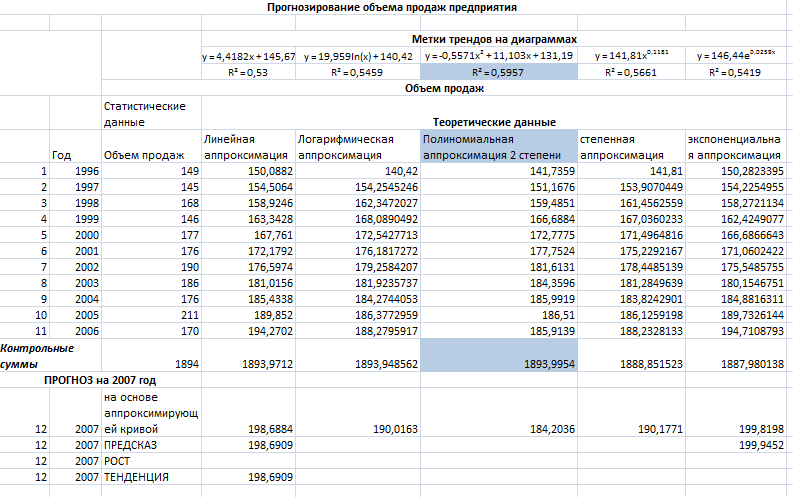Click the 'РОСТ' function label

pos(116,461)
